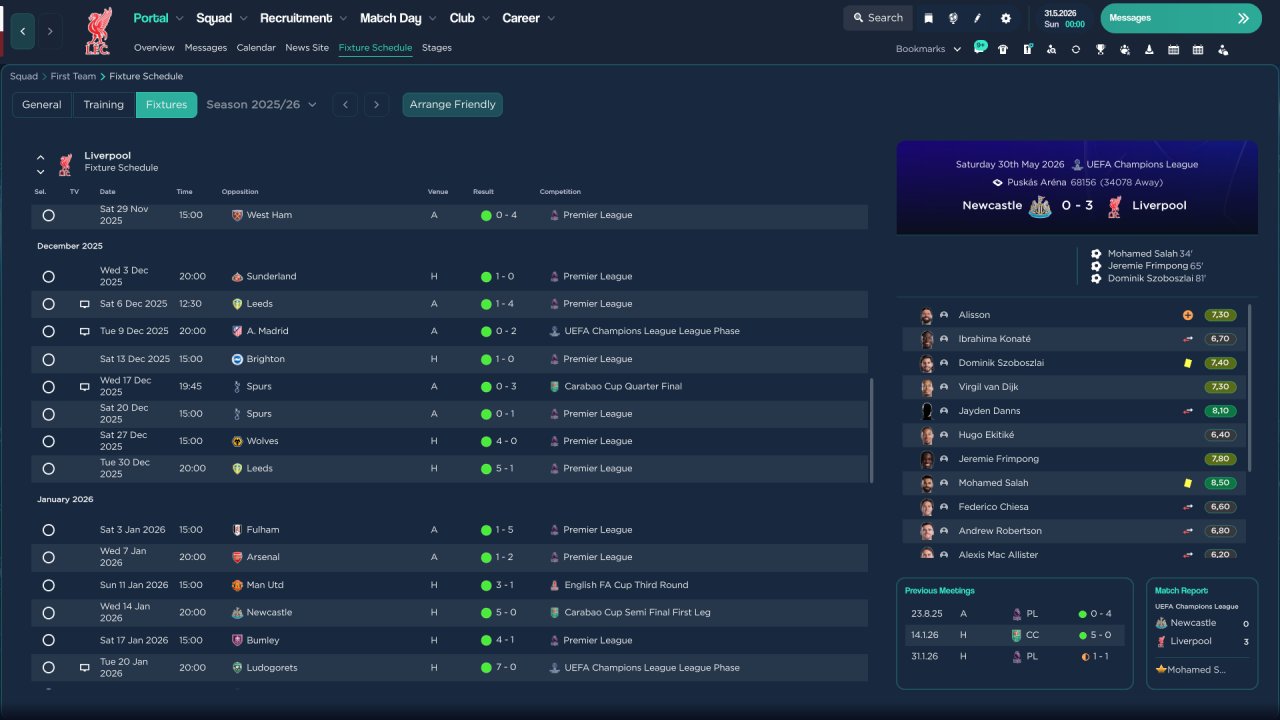Screen dimensions: 1280x720
Task: Click Jayden Danns' 8,10 rating badge
Action: pyautogui.click(x=1220, y=411)
